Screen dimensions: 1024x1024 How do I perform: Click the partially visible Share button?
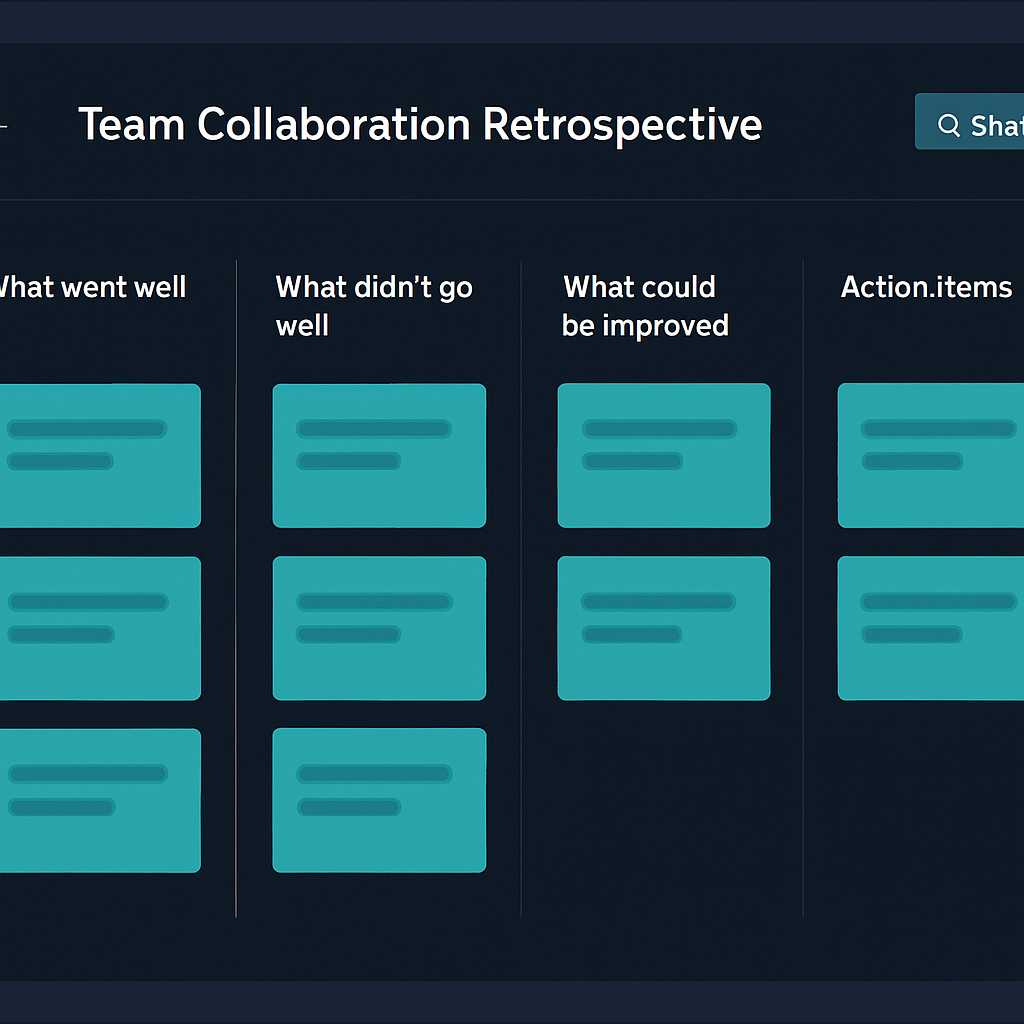point(969,121)
